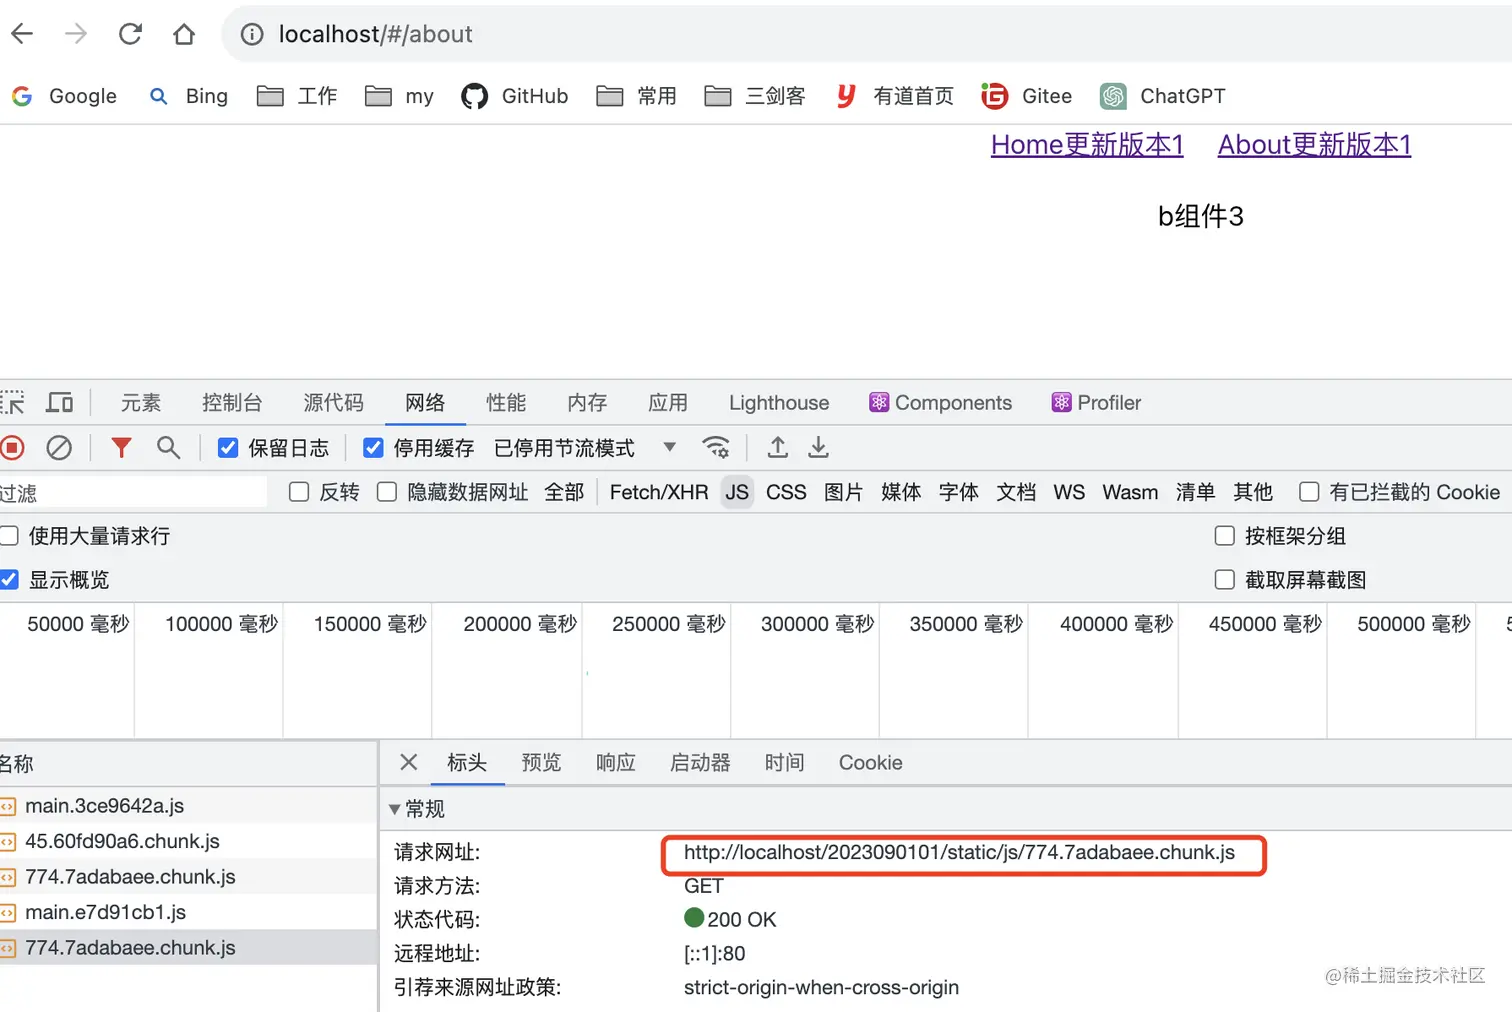1512x1012 pixels.
Task: Click the browser back arrow
Action: [22, 34]
